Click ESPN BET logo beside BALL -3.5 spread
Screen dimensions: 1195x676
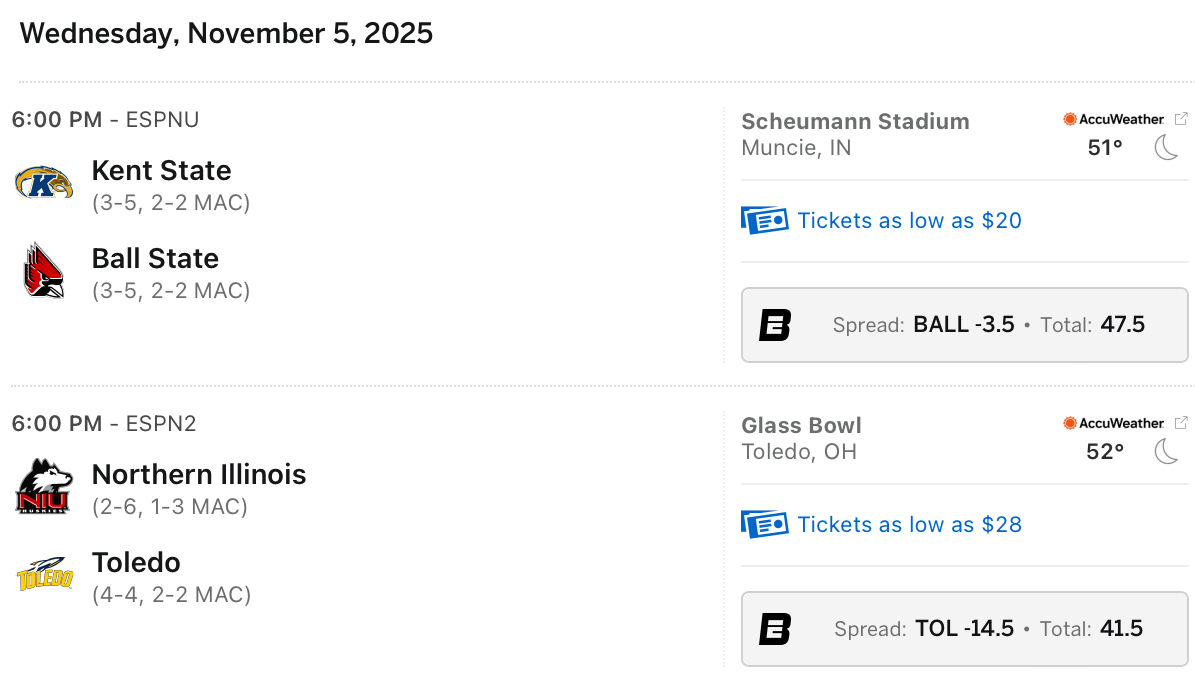click(775, 325)
